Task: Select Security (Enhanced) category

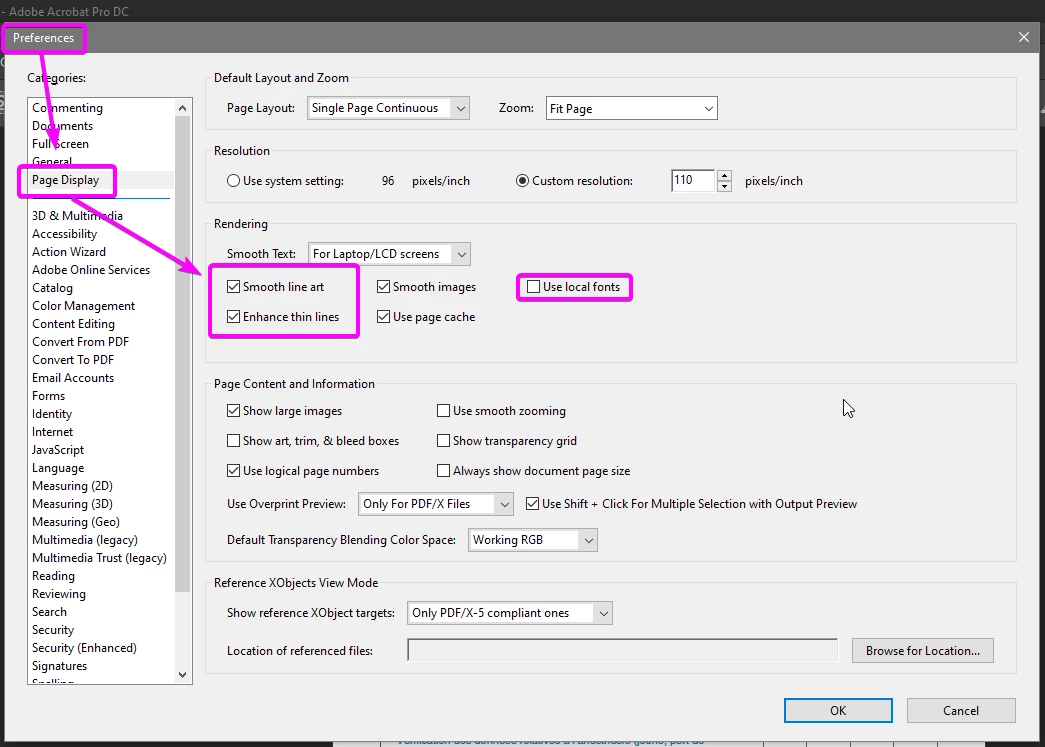Action: pos(84,648)
